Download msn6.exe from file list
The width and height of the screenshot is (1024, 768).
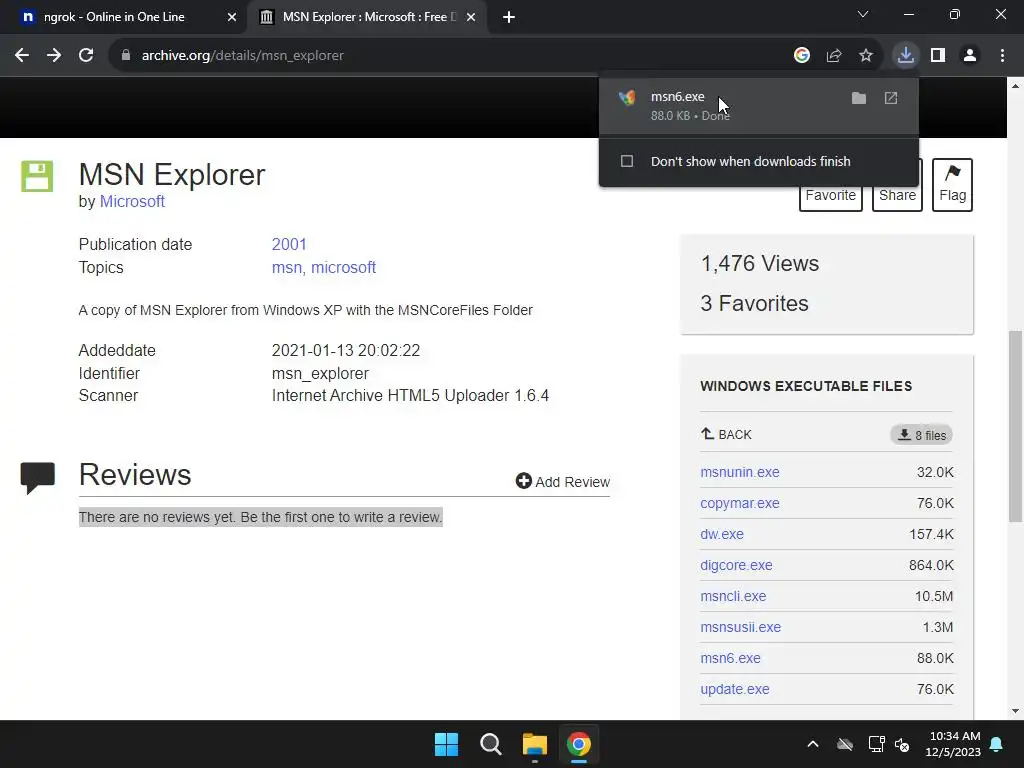pyautogui.click(x=730, y=658)
